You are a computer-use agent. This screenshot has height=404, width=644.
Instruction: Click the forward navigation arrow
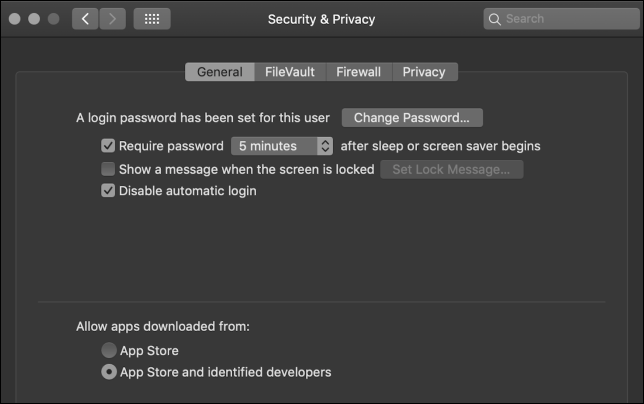click(112, 19)
